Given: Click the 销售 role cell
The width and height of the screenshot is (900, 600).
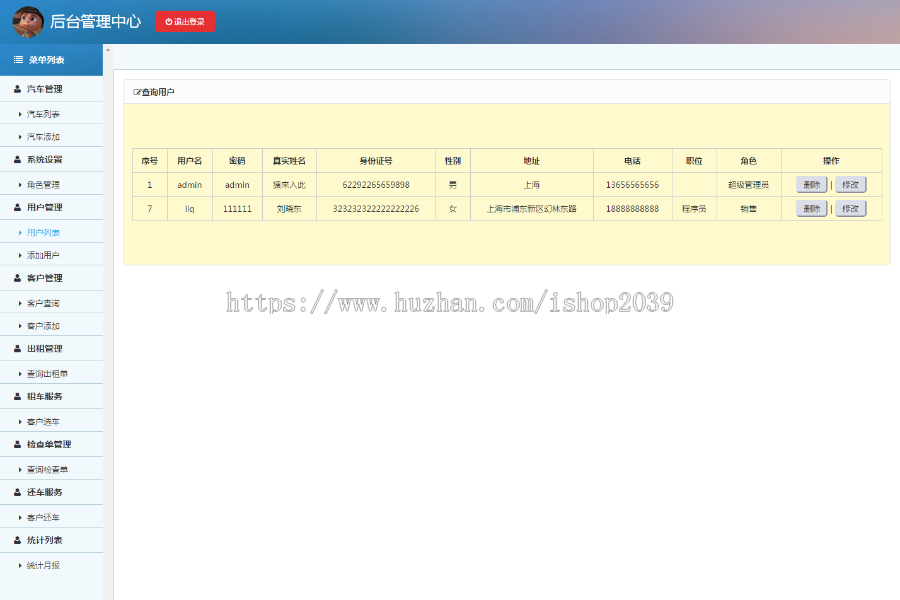Looking at the screenshot, I should tap(748, 209).
